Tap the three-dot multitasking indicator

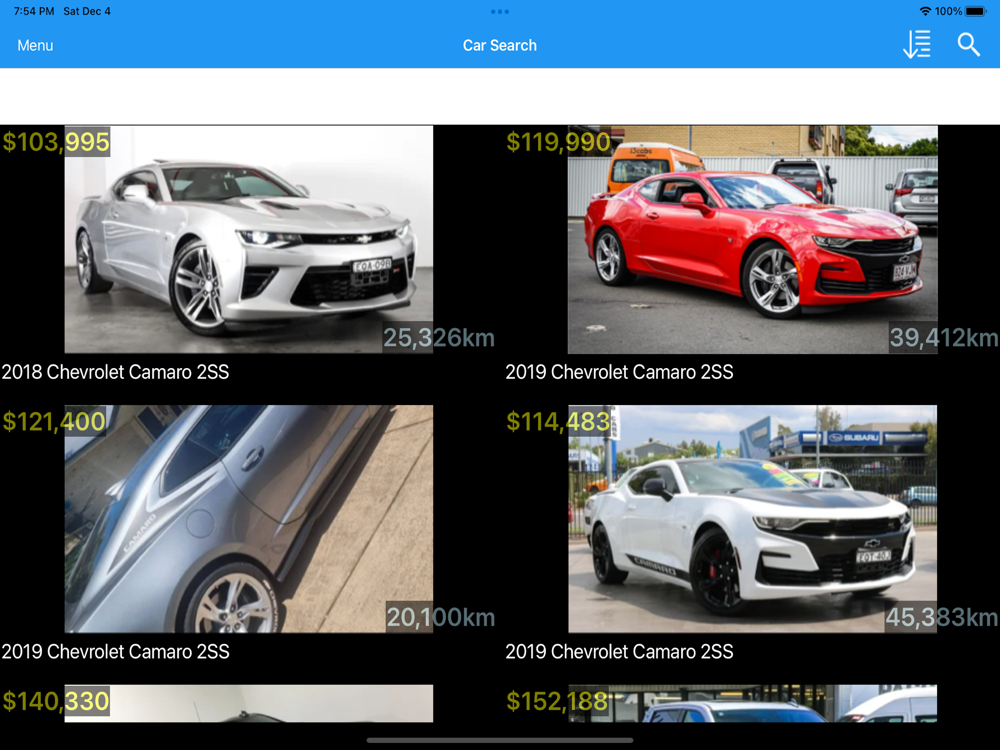pyautogui.click(x=500, y=11)
